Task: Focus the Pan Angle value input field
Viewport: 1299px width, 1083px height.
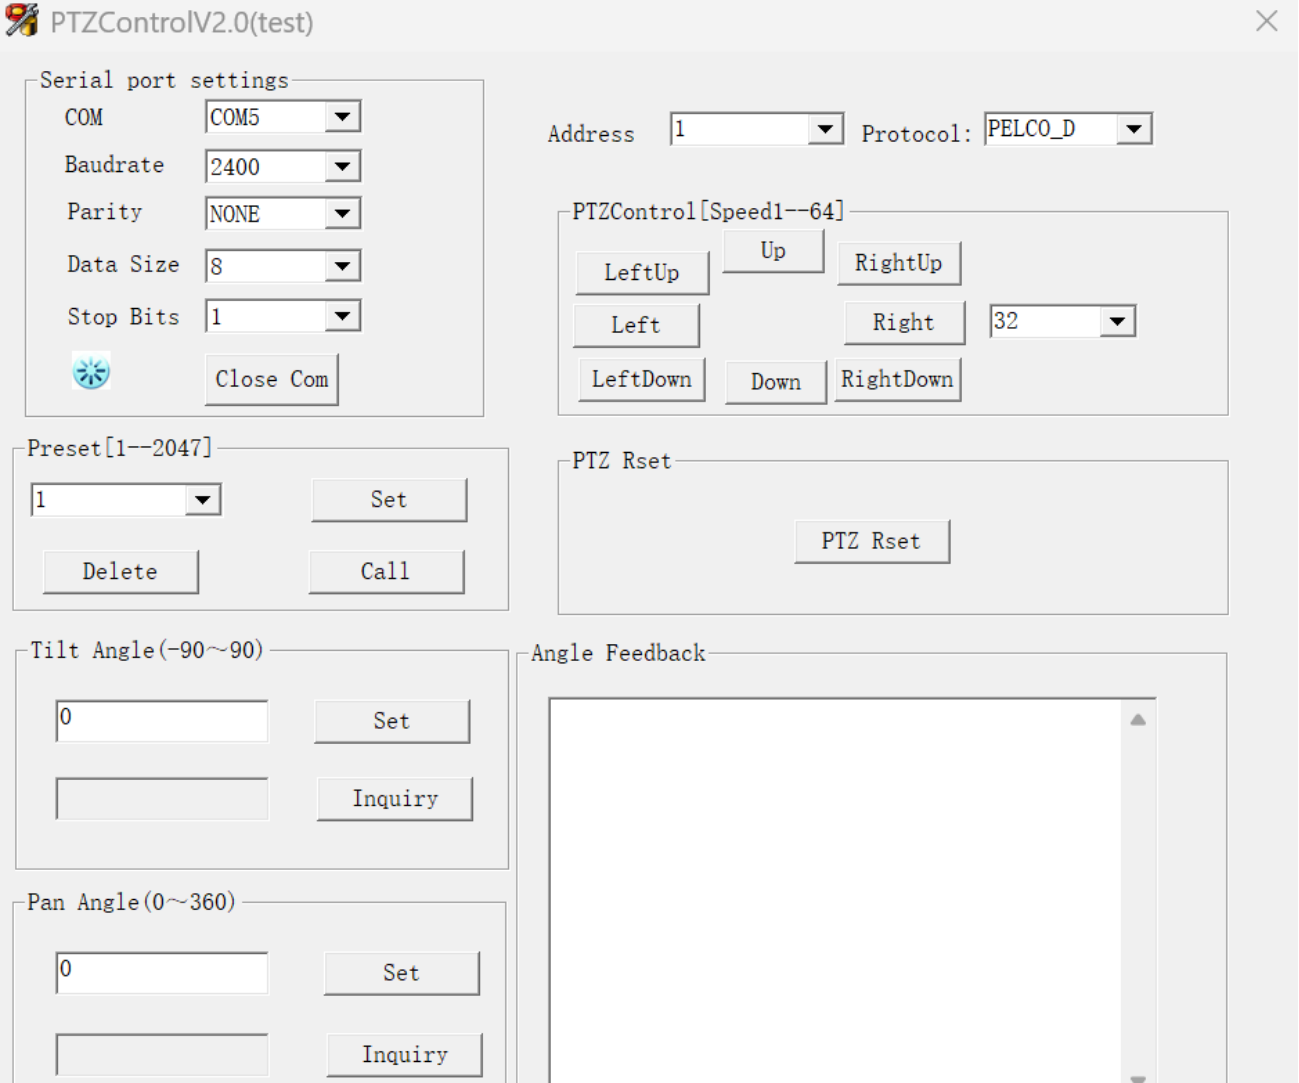Action: point(162,973)
